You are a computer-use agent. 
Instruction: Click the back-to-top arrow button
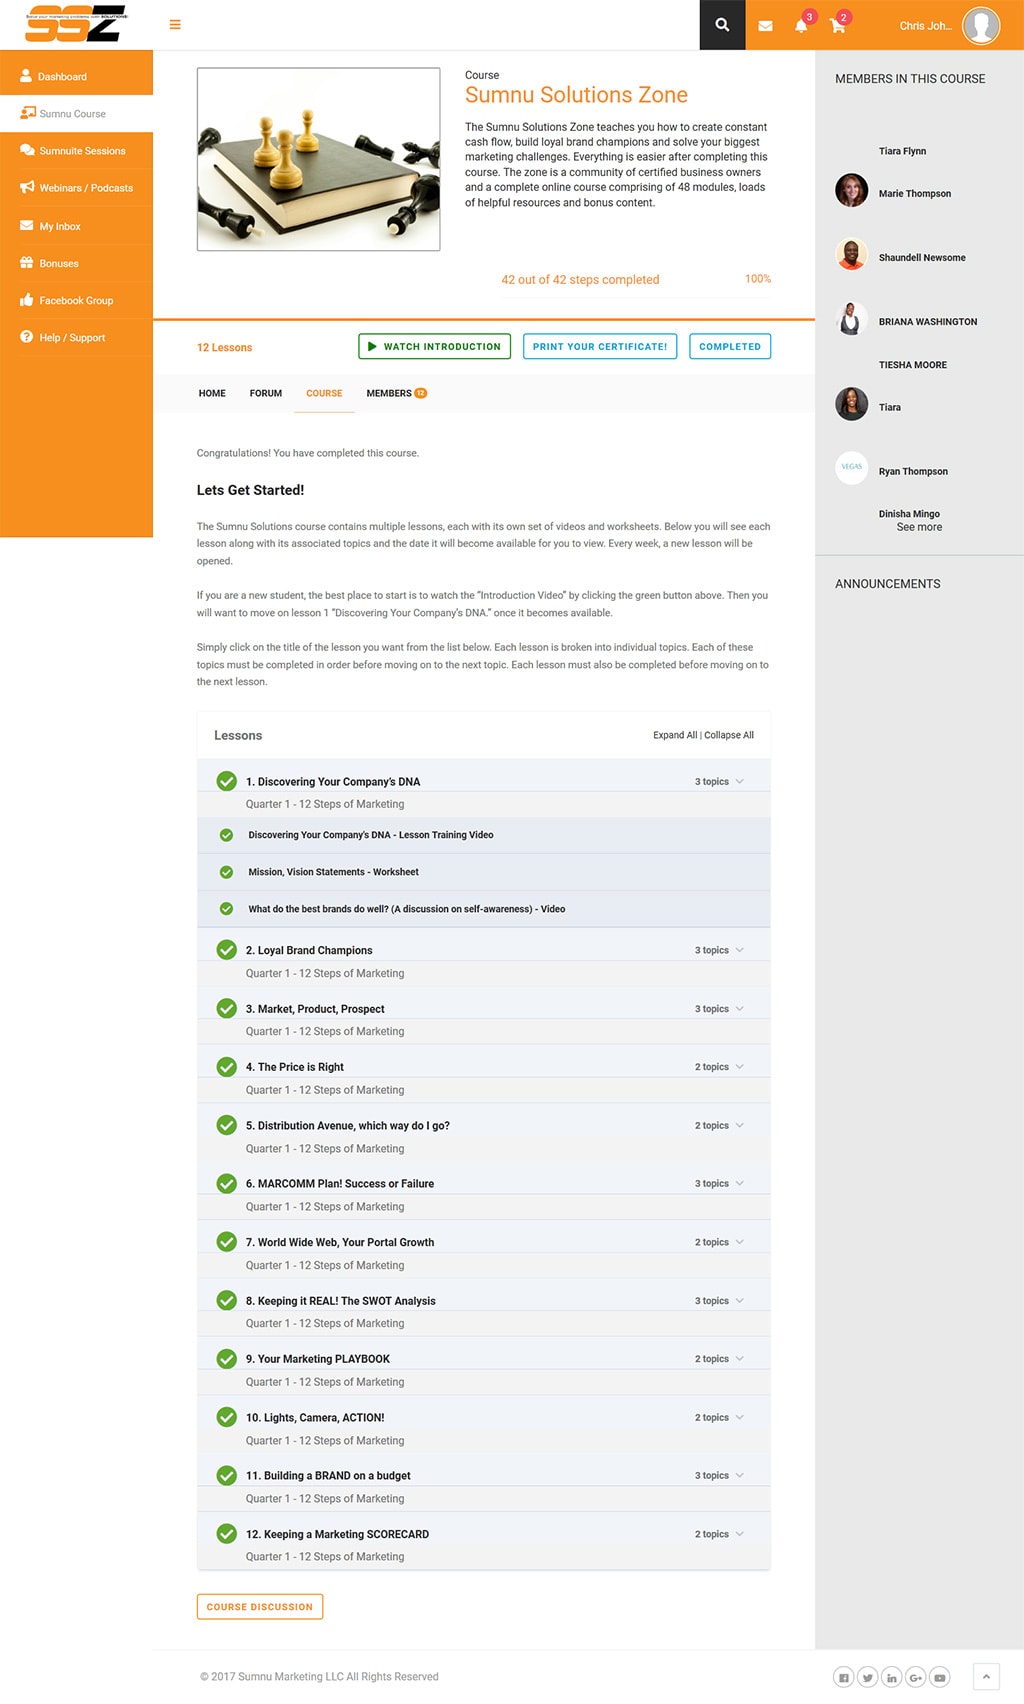pos(985,1676)
